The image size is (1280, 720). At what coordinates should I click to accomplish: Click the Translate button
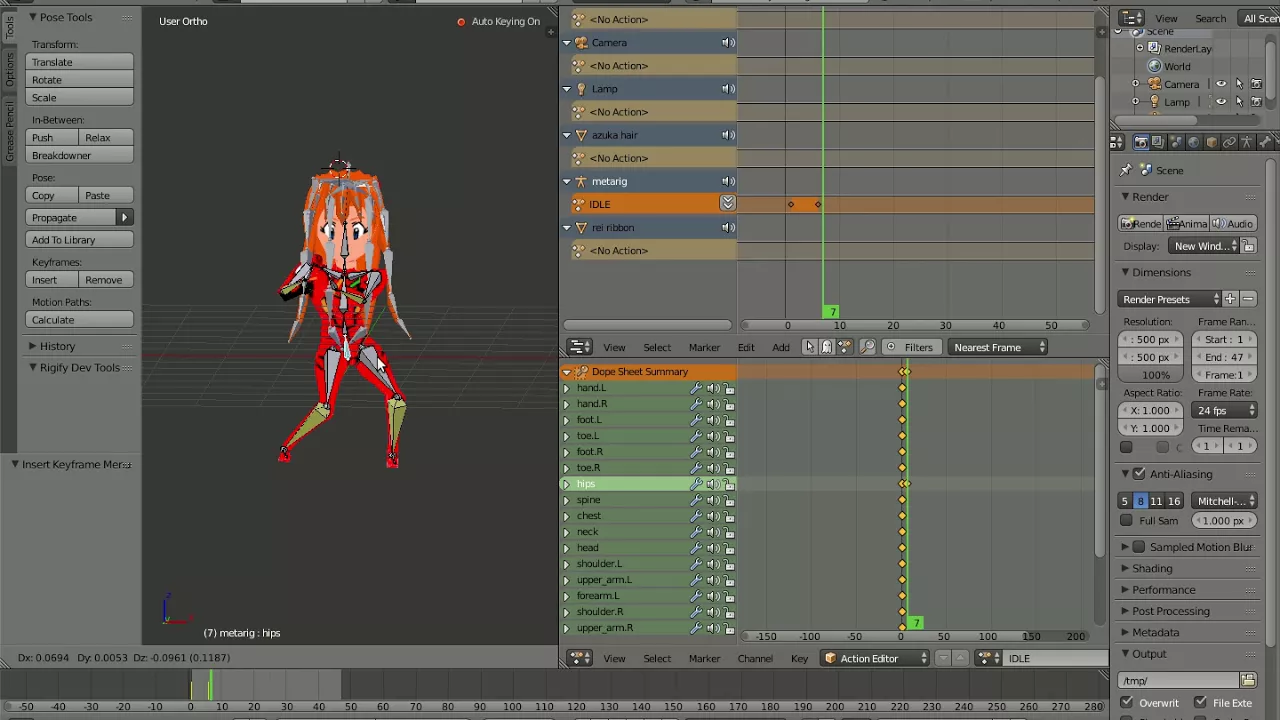click(x=80, y=62)
